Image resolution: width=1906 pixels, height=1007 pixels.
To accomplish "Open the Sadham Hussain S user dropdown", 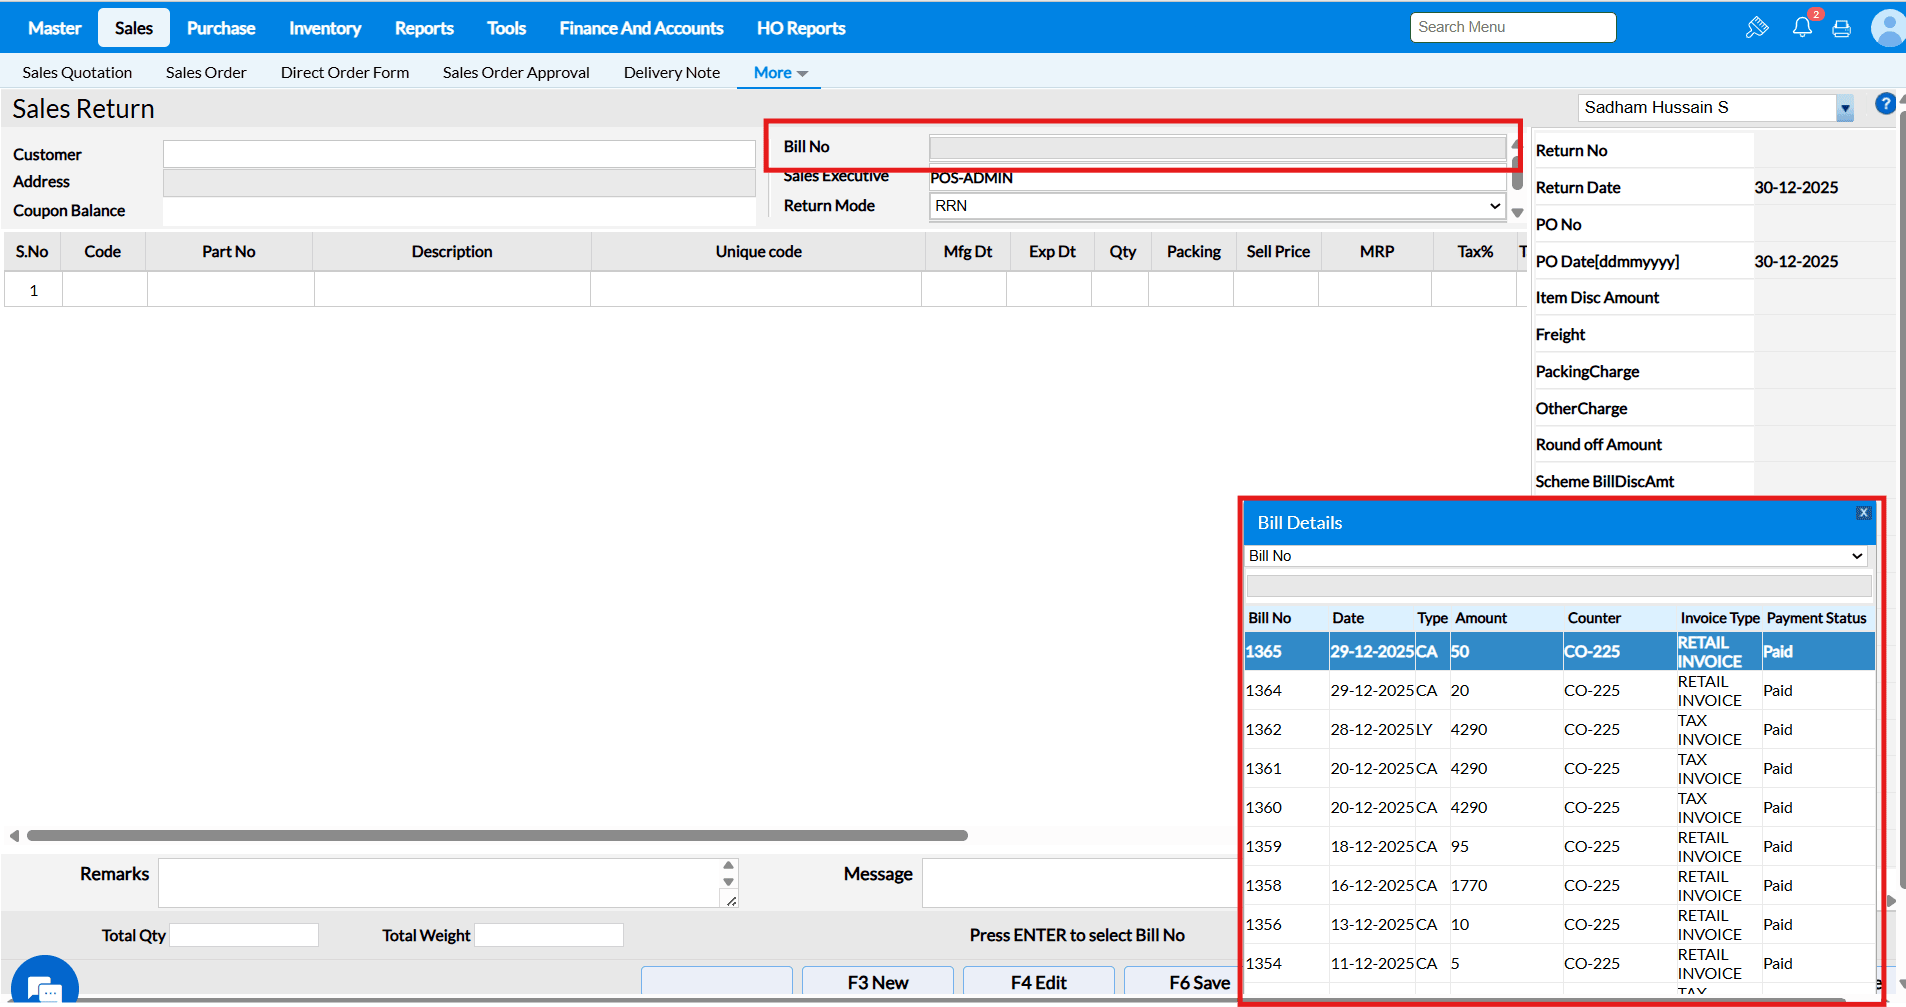I will pos(1844,108).
